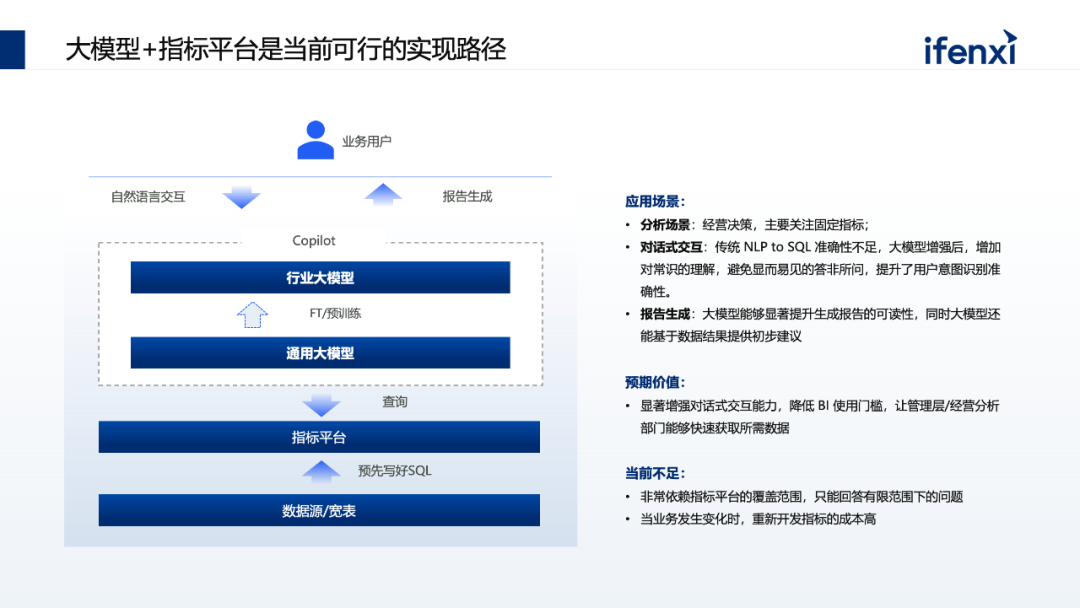Click the up arrow beside 预先写好SQL
Screen dimensions: 1080x608
pos(321,471)
